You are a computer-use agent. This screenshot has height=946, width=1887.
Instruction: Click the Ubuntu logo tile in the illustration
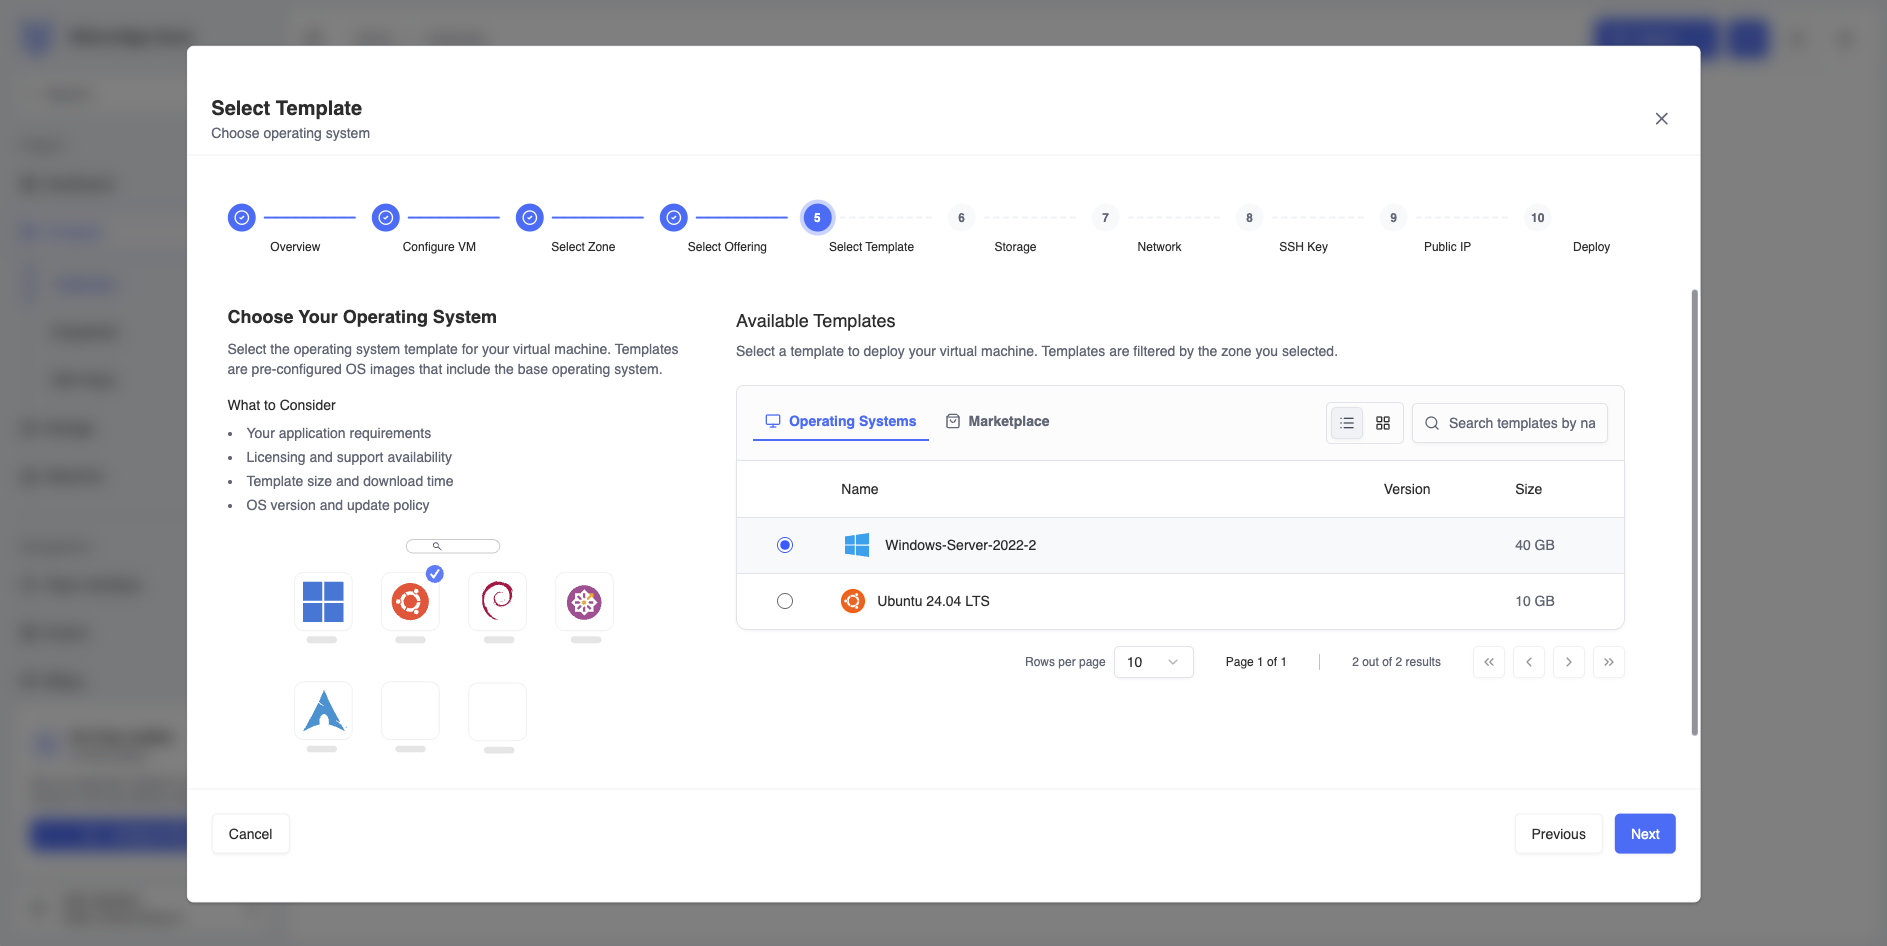point(410,602)
